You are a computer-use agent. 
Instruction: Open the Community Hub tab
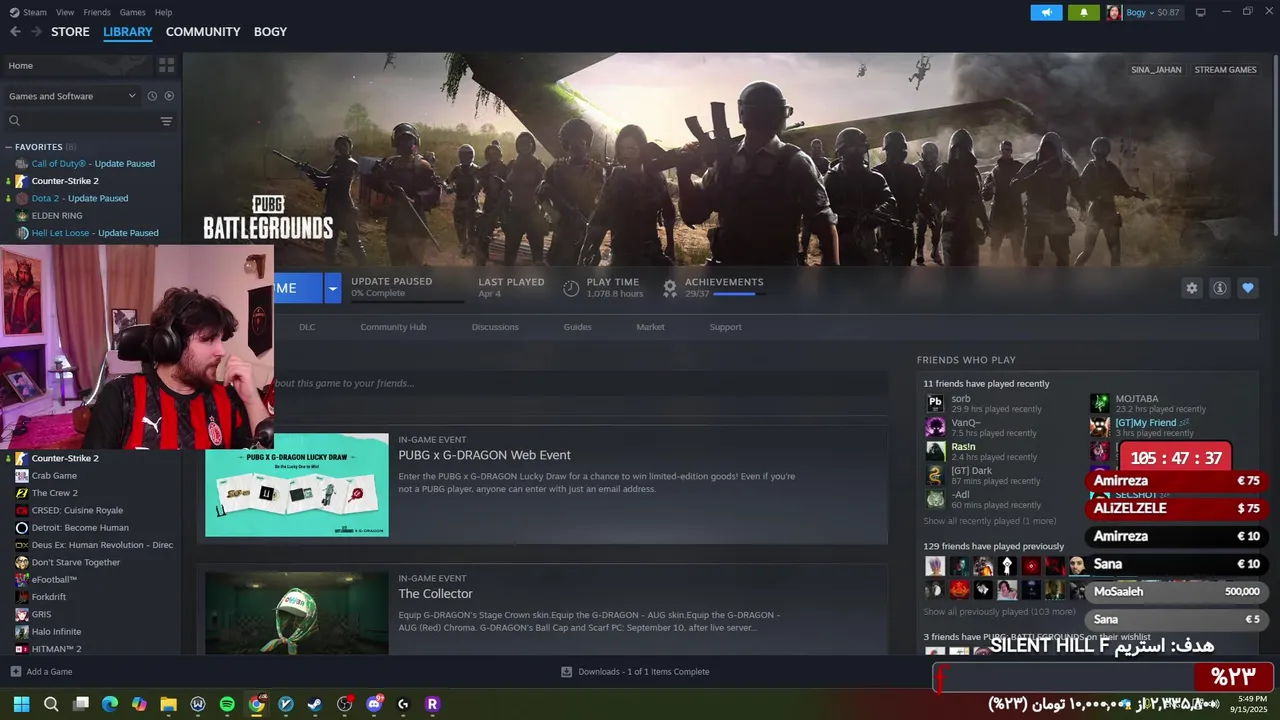pos(393,327)
